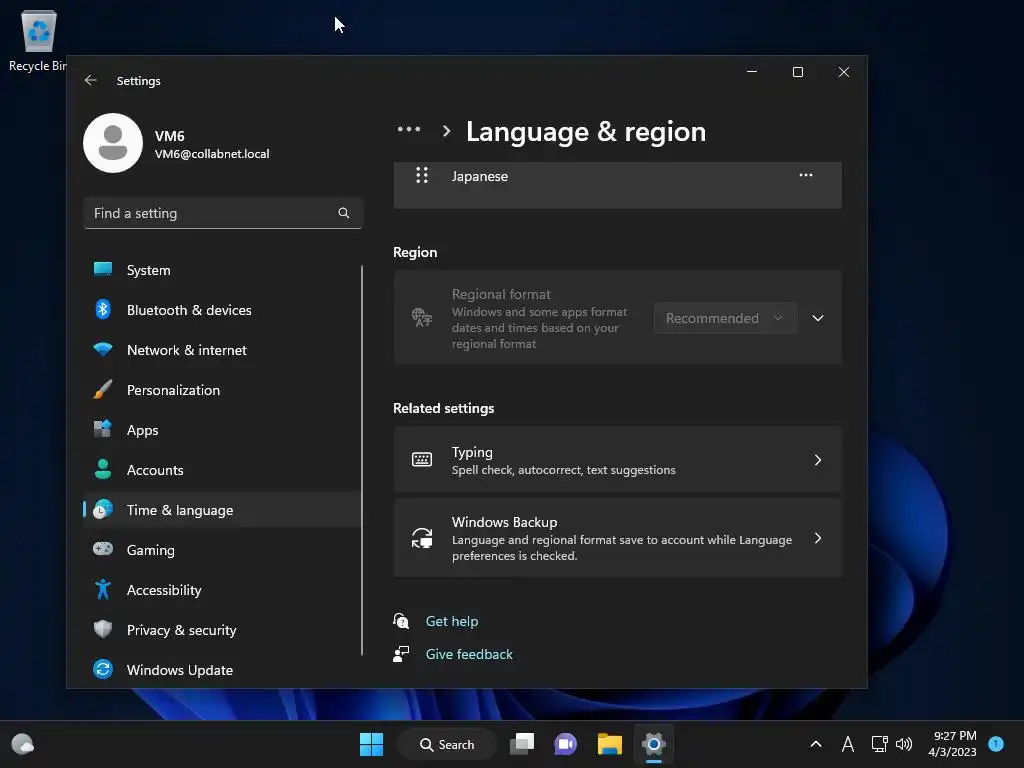Image resolution: width=1024 pixels, height=768 pixels.
Task: Click the volume speaker tray icon
Action: click(904, 744)
